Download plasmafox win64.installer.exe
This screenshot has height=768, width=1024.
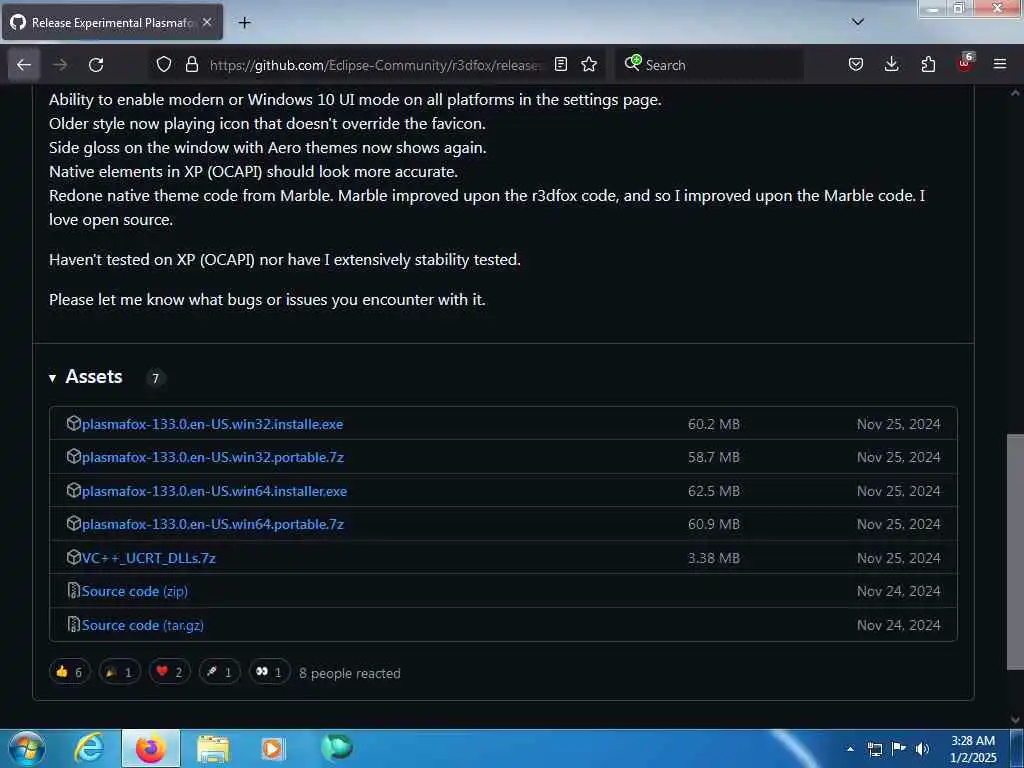pos(214,491)
